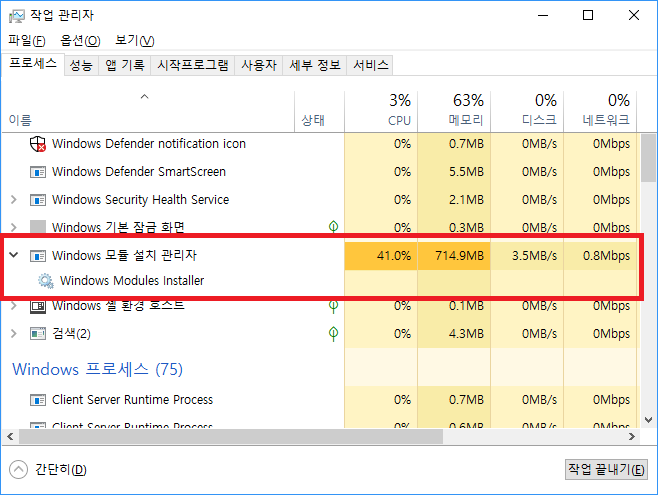Switch to the 서비스 tab
Screen dimensions: 658x495
pyautogui.click(x=370, y=65)
